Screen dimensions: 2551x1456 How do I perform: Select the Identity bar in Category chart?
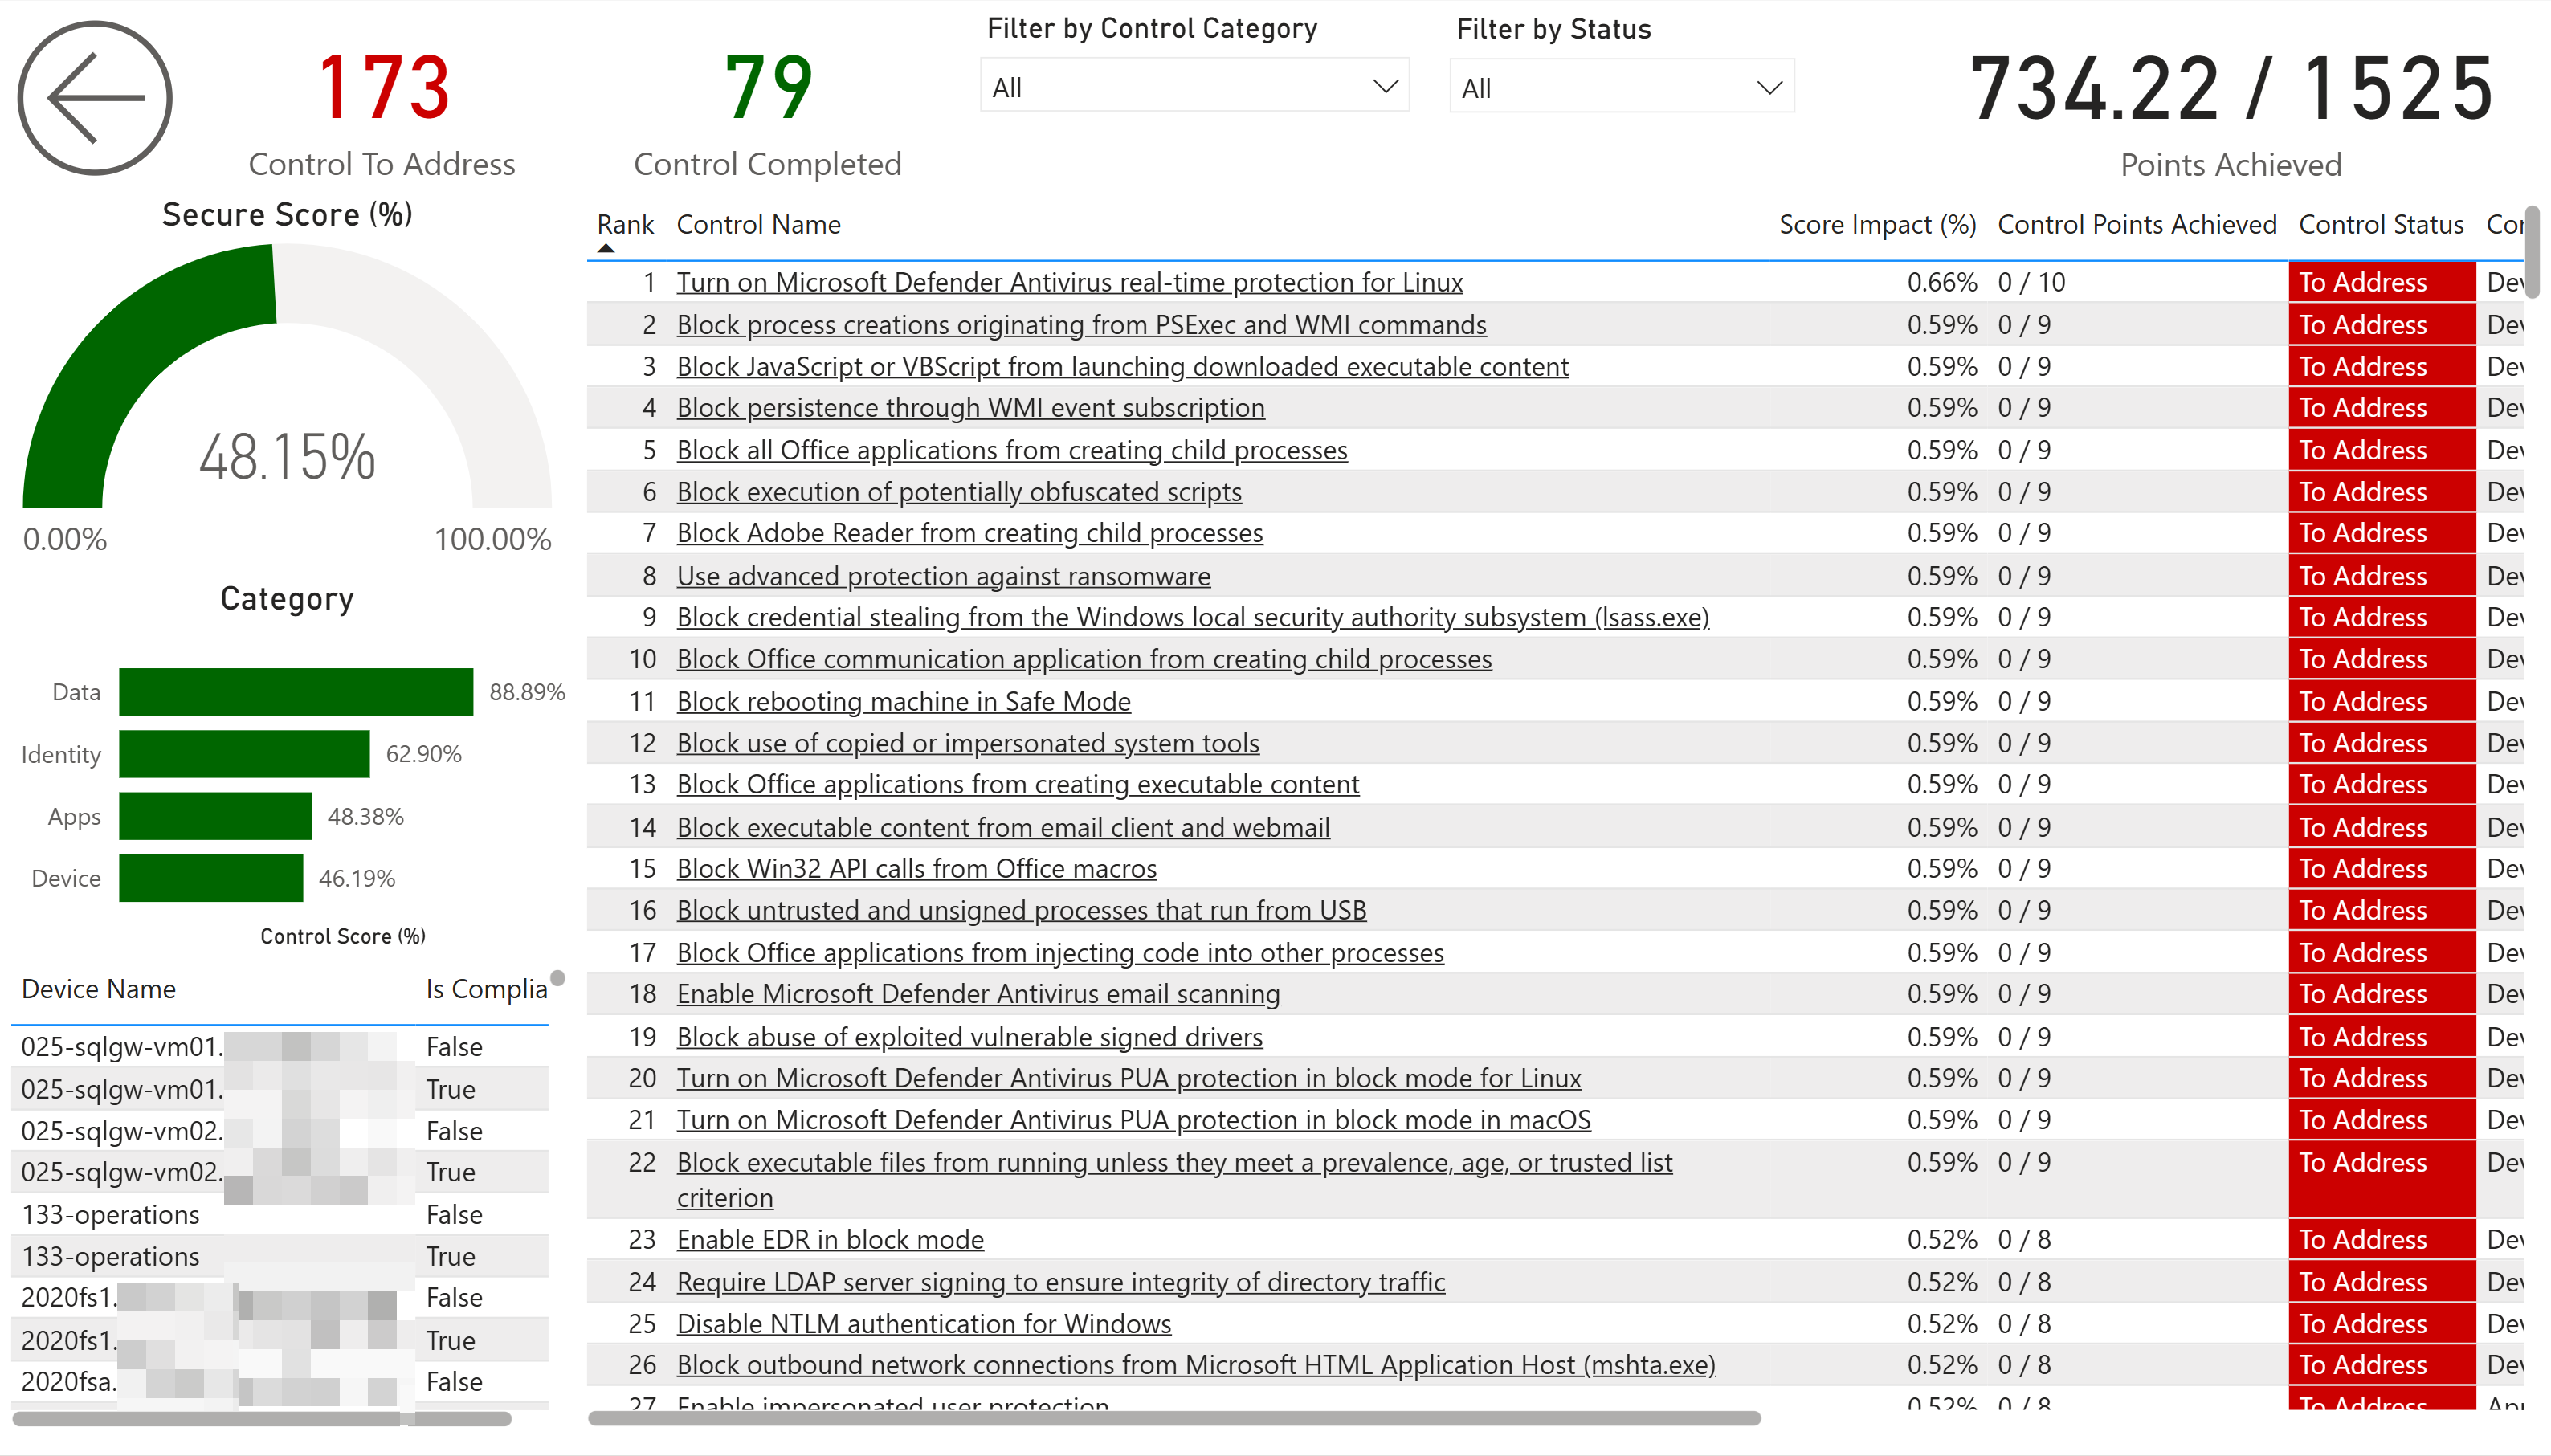pos(244,754)
